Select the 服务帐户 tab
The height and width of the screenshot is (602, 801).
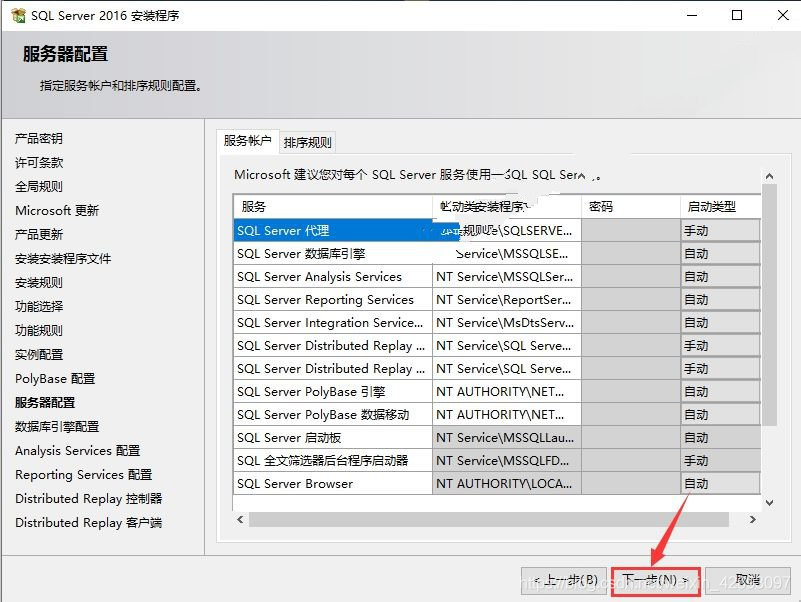click(247, 141)
